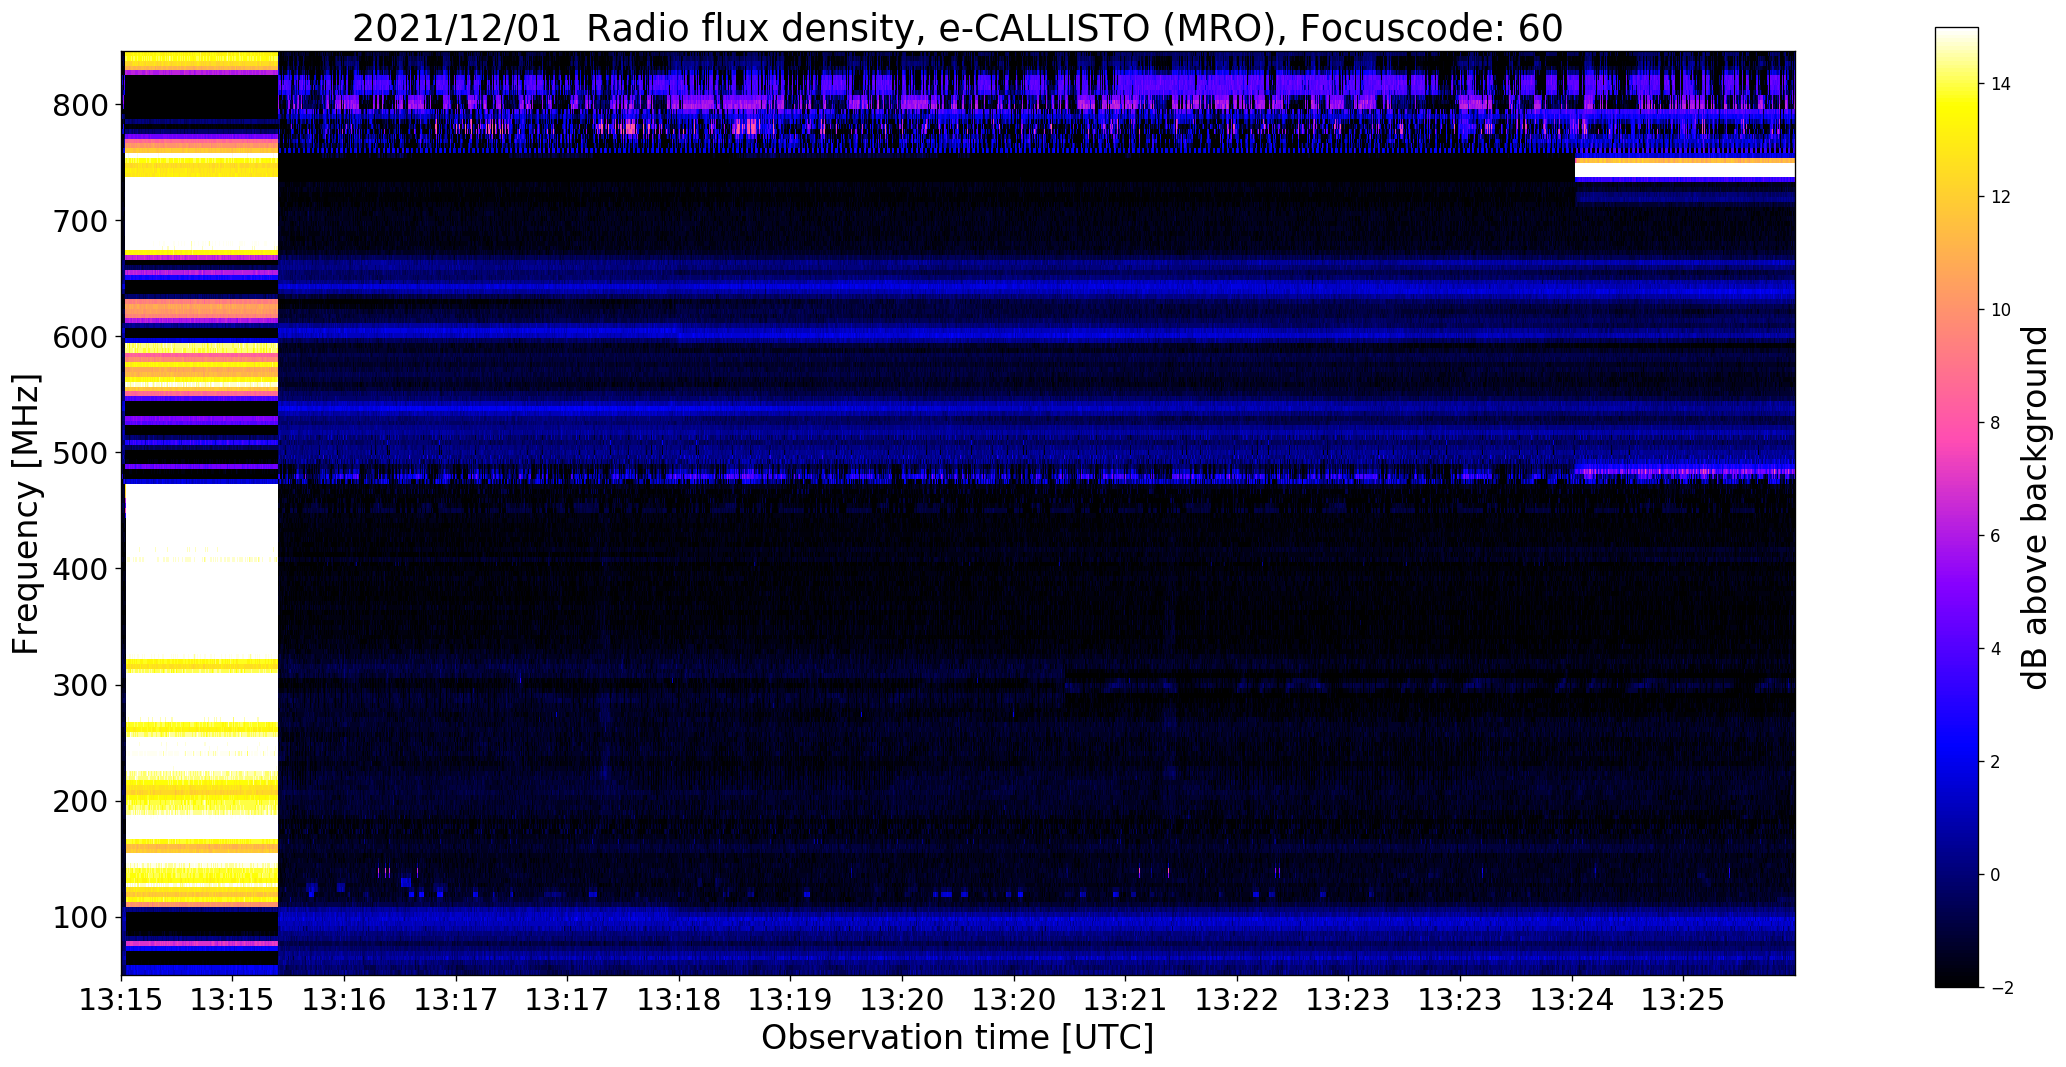
Task: Click the 13:22 time tick label
Action: pos(1238,1000)
